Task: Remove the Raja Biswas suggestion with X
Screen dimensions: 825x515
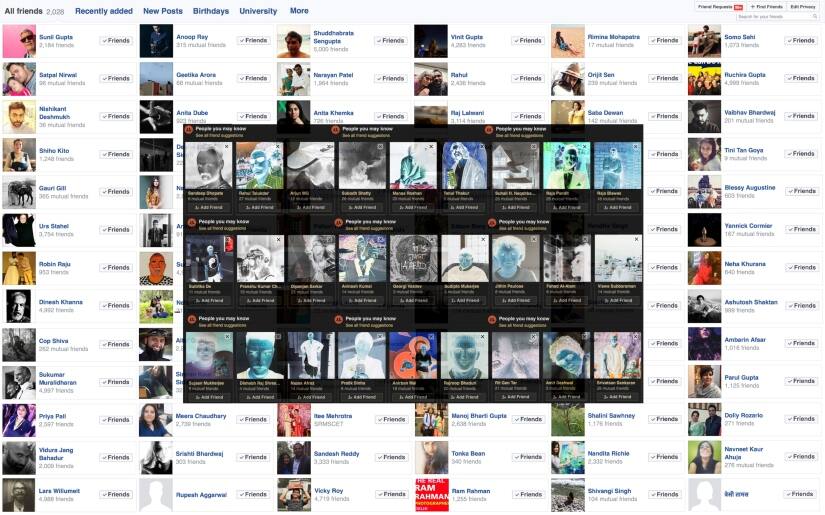Action: tap(637, 147)
